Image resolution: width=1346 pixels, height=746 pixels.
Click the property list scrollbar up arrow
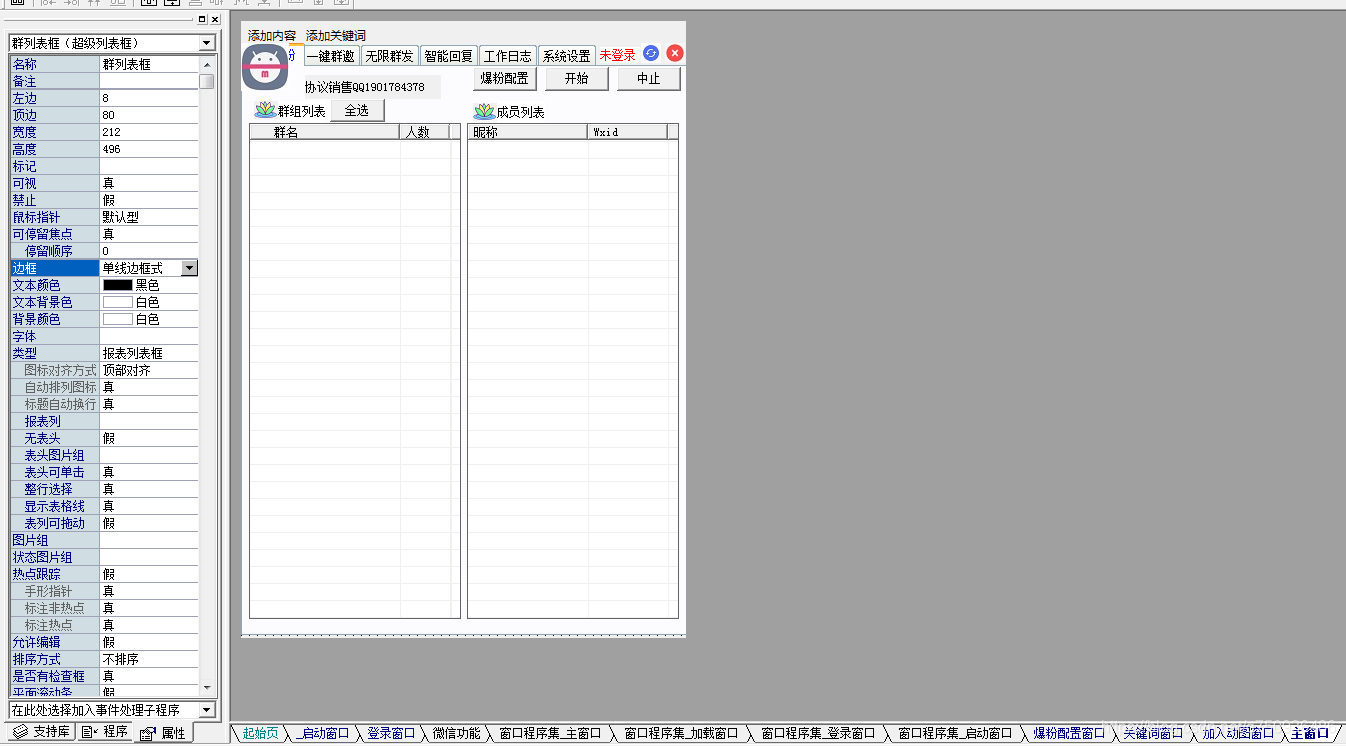(207, 63)
